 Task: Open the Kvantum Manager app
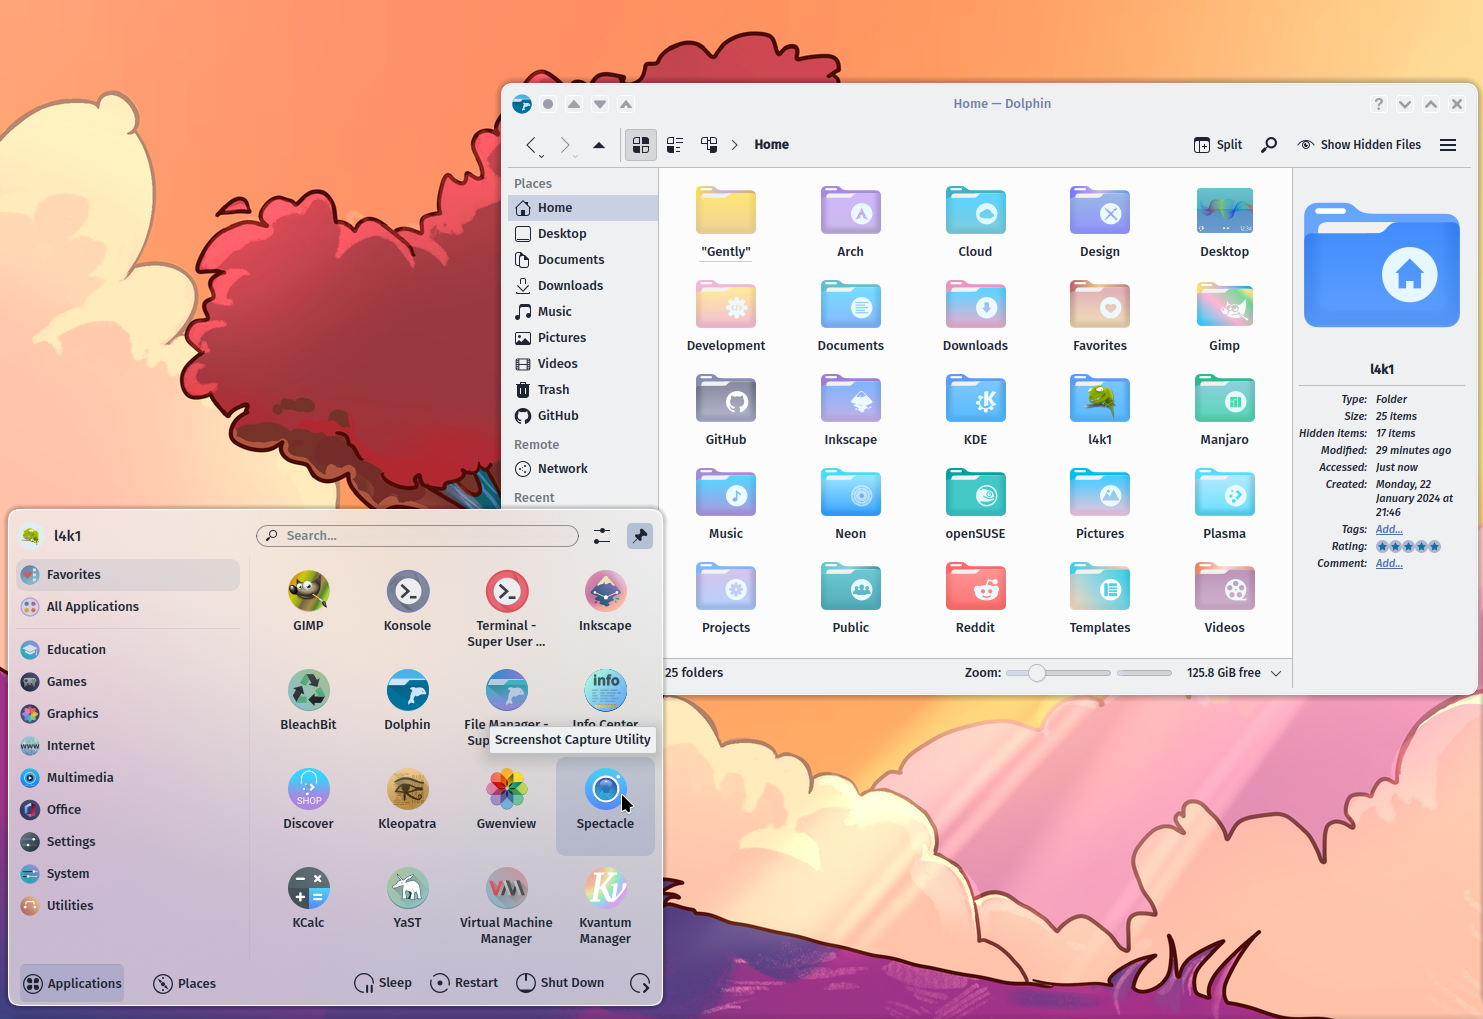(605, 898)
